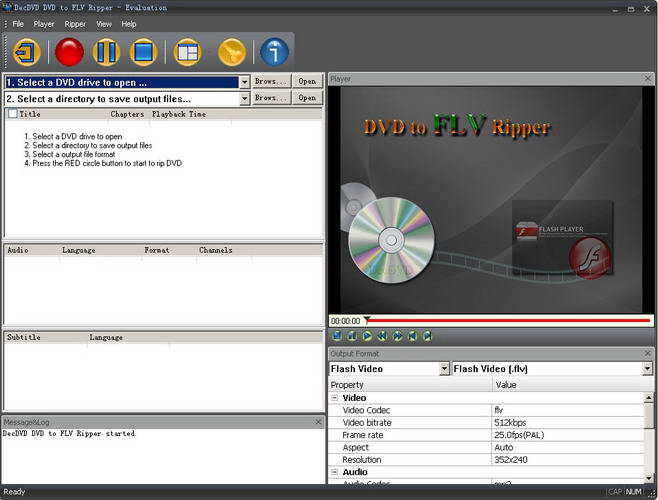Jump to previous chapter in player
This screenshot has width=658, height=500.
(413, 336)
